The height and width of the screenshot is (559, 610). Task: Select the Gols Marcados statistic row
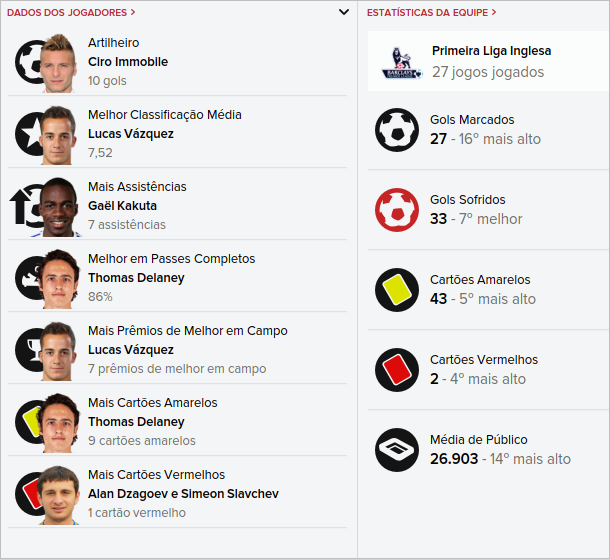[485, 130]
